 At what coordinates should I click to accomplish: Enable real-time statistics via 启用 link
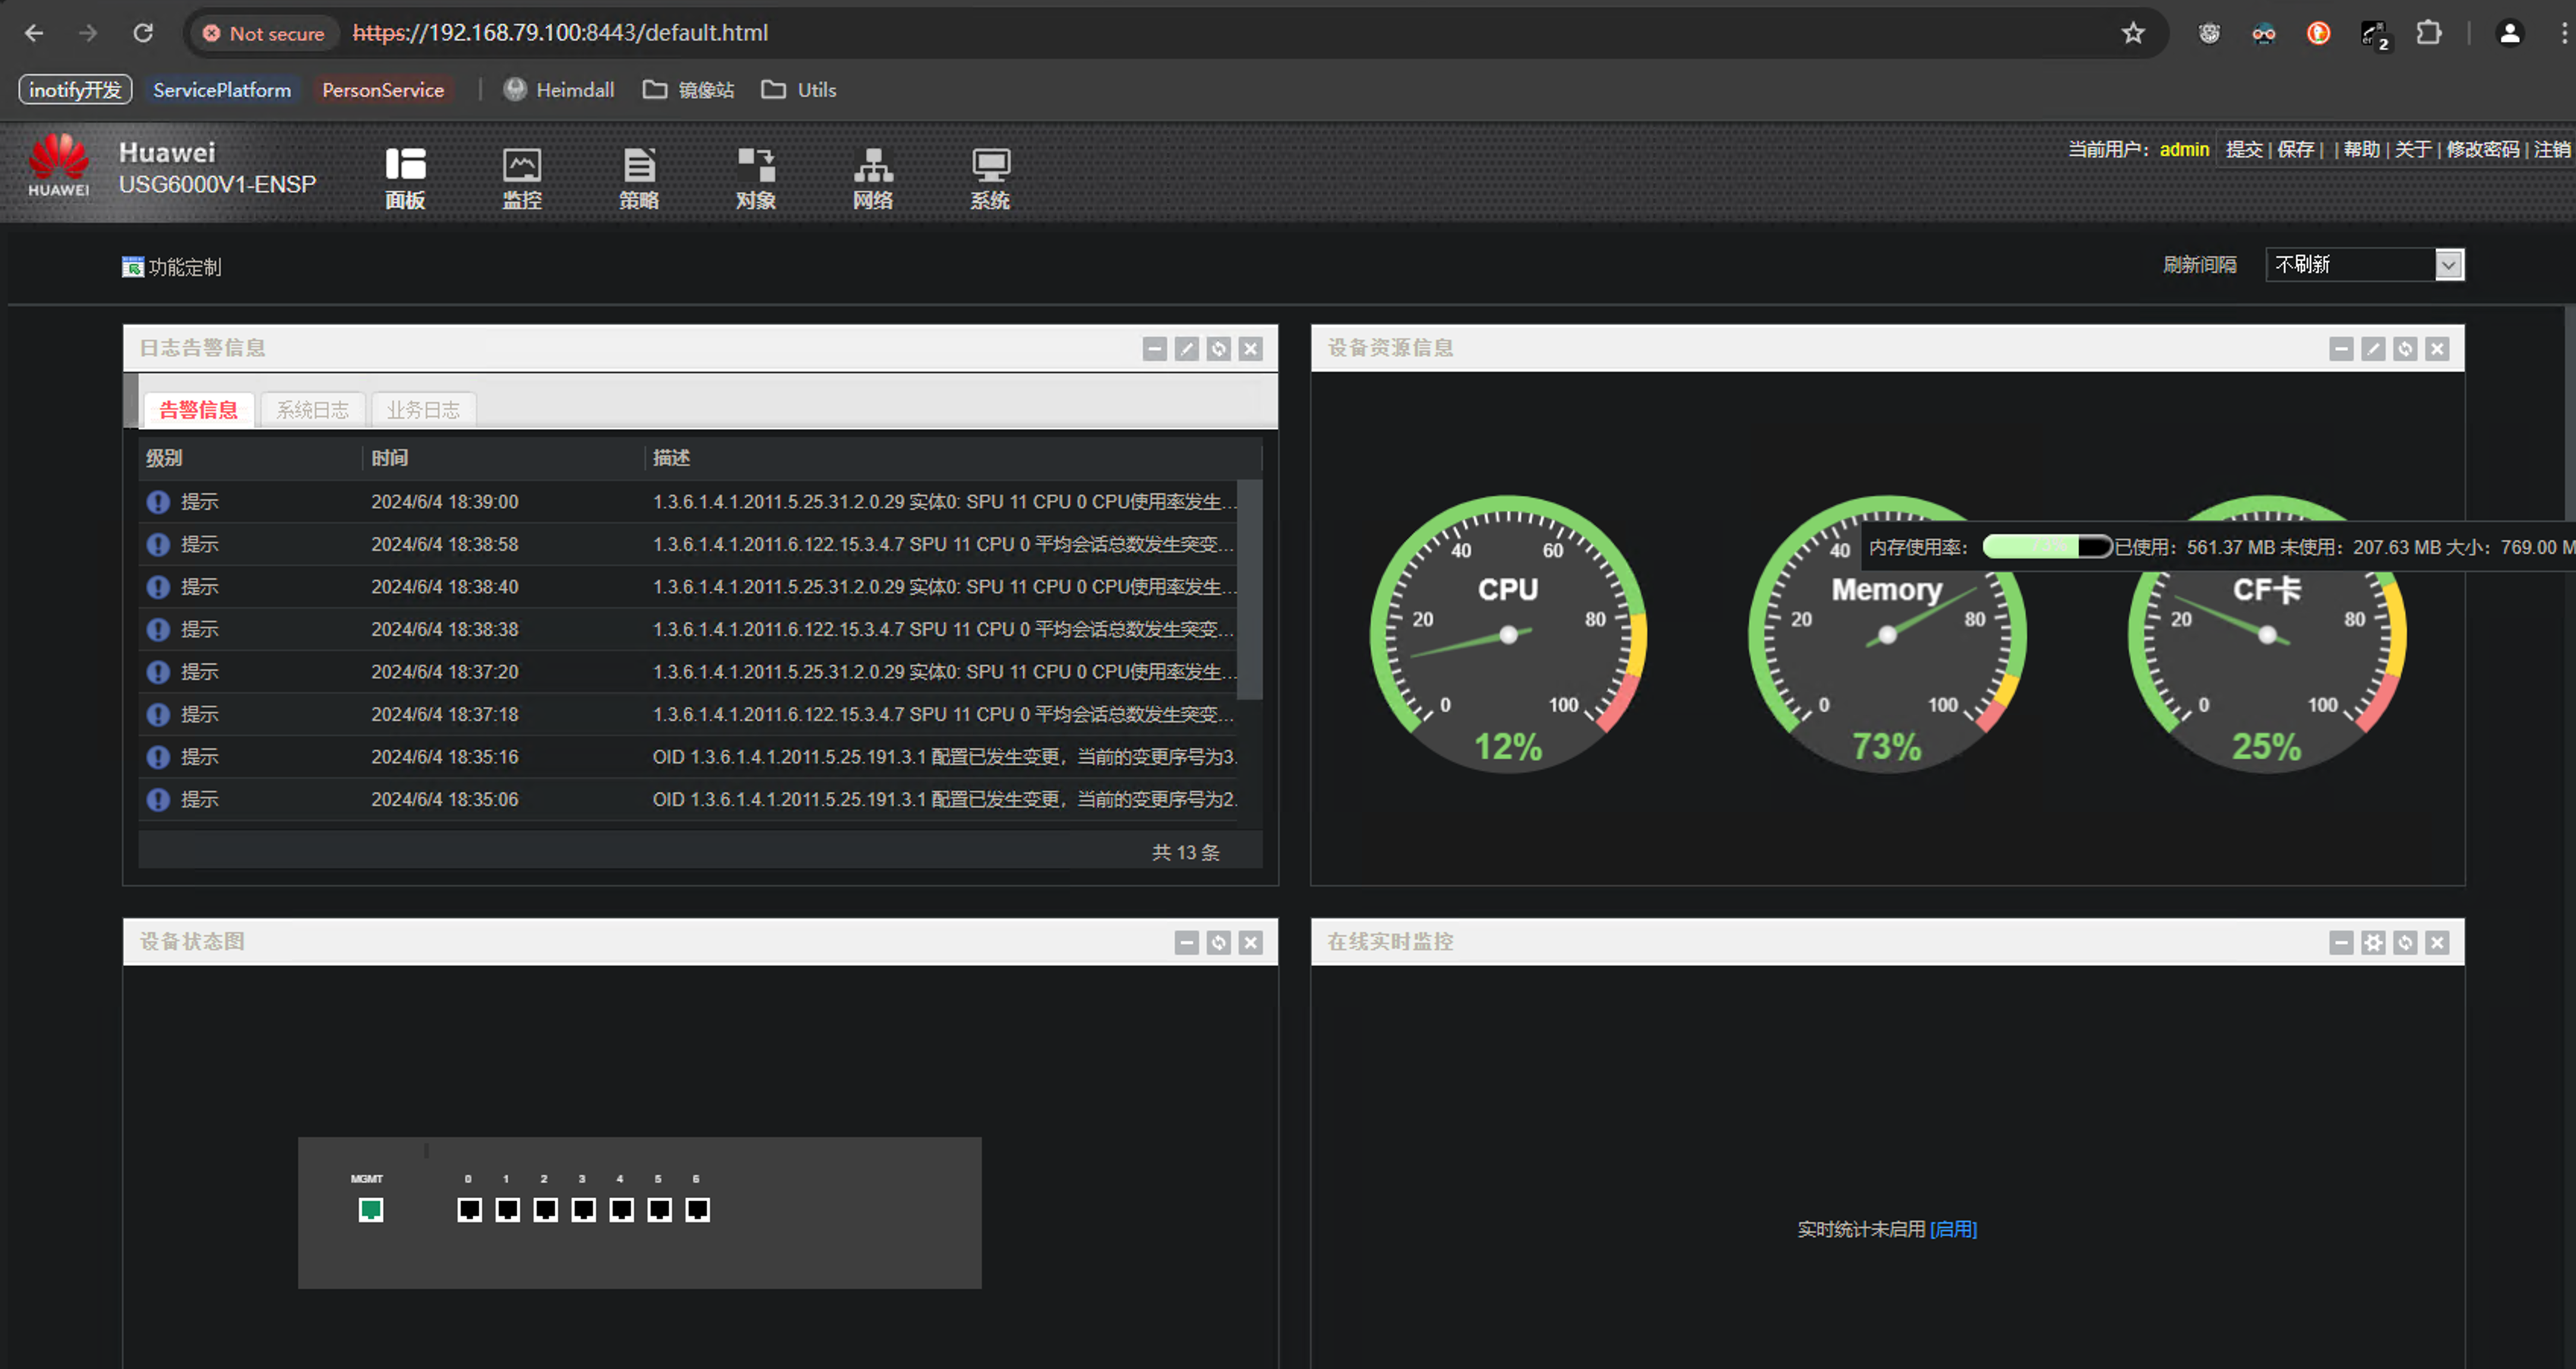(x=1953, y=1229)
